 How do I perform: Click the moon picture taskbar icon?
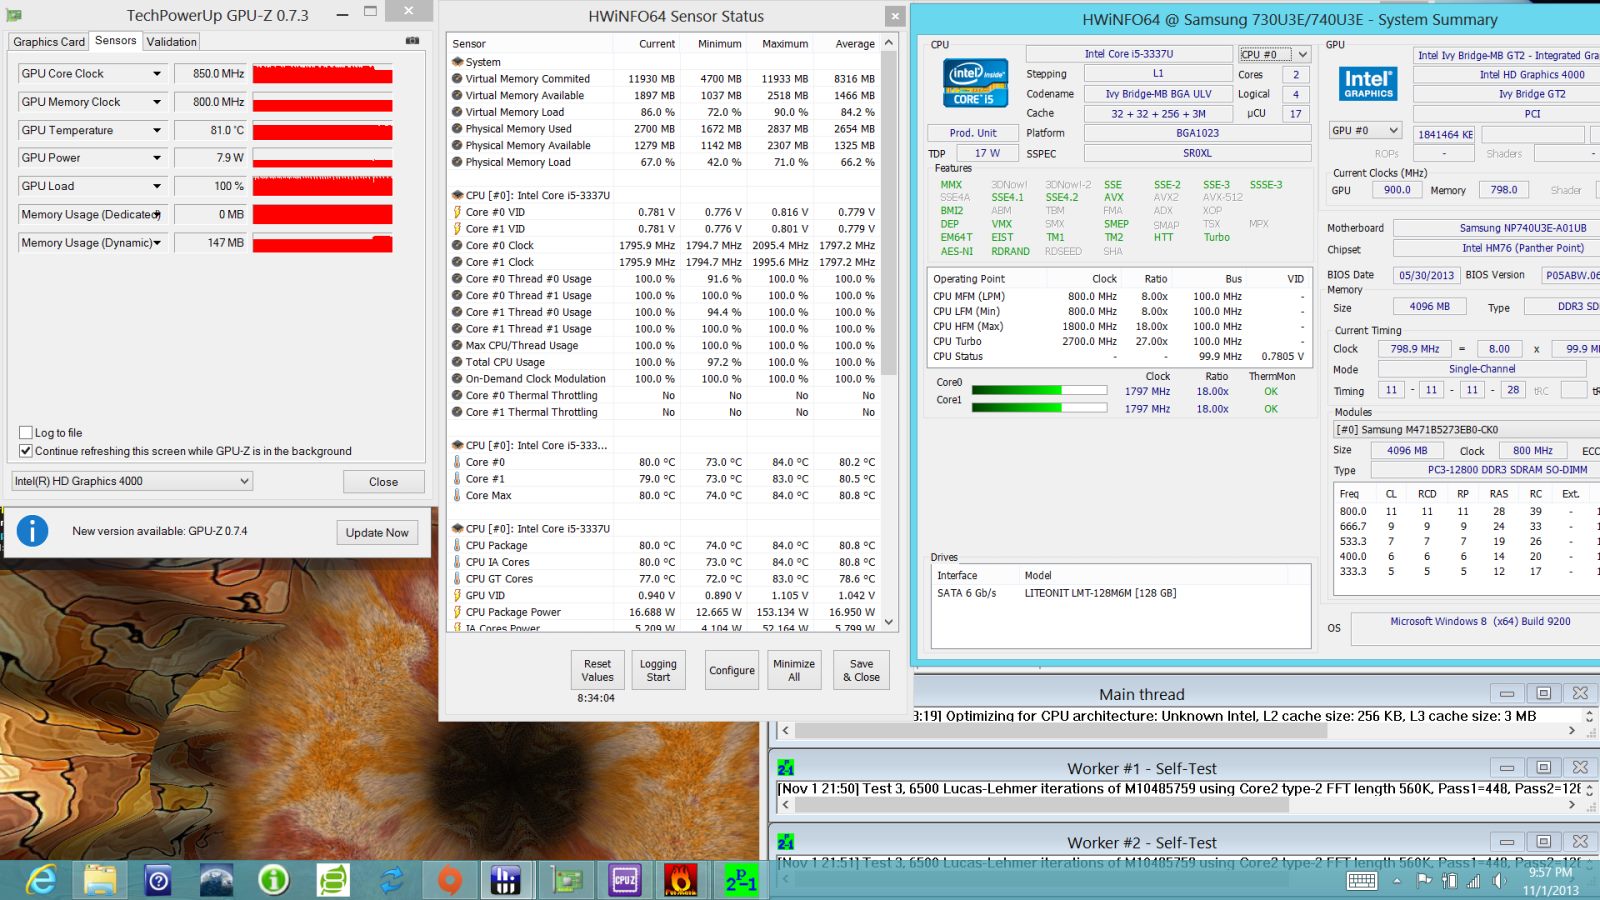point(216,880)
